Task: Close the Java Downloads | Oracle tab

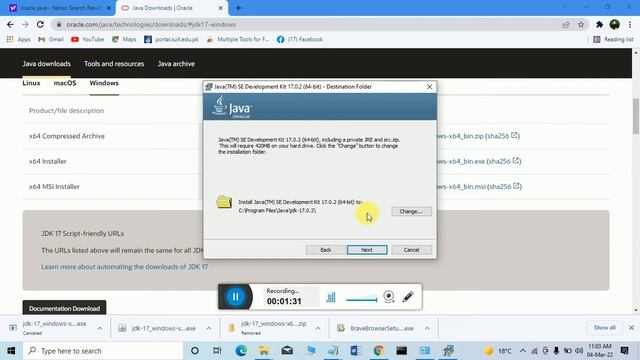Action: click(220, 8)
